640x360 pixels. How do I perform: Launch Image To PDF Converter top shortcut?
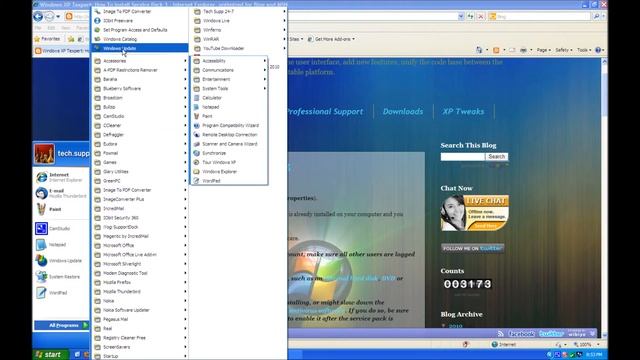click(140, 11)
